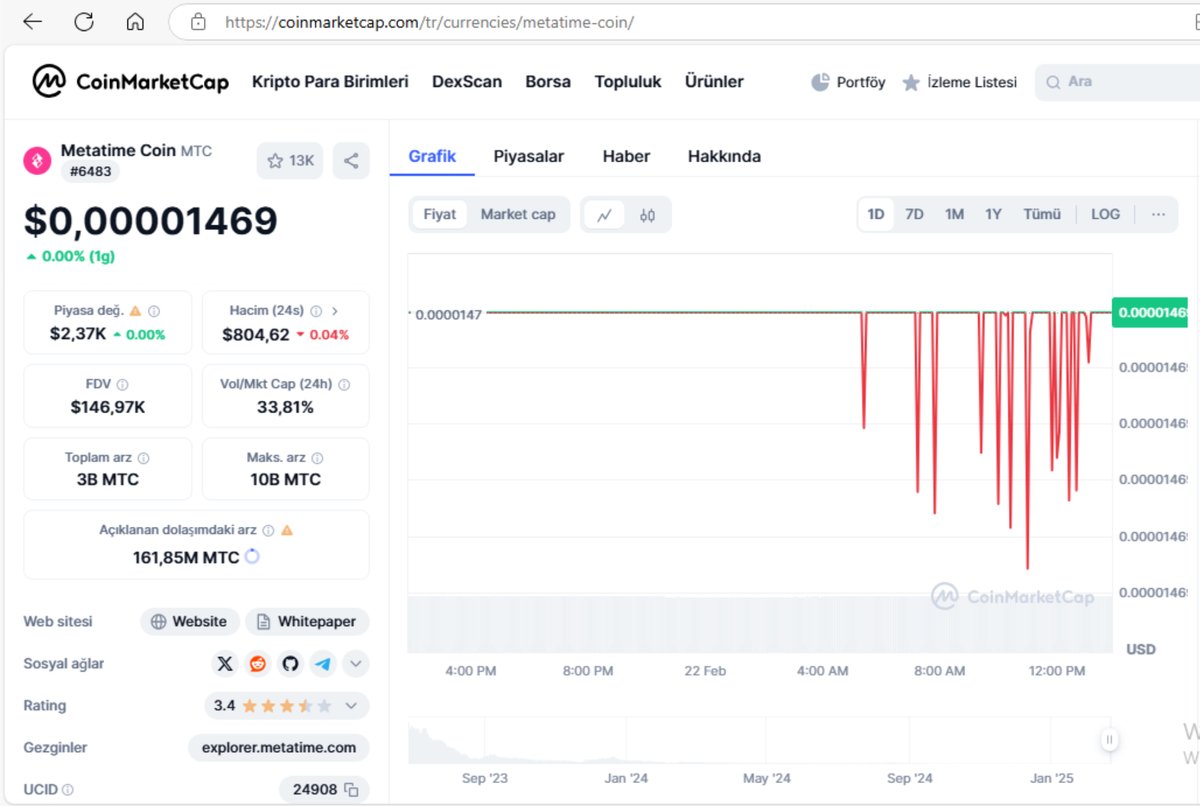The width and height of the screenshot is (1200, 806).
Task: Open Borsa menu
Action: (548, 82)
